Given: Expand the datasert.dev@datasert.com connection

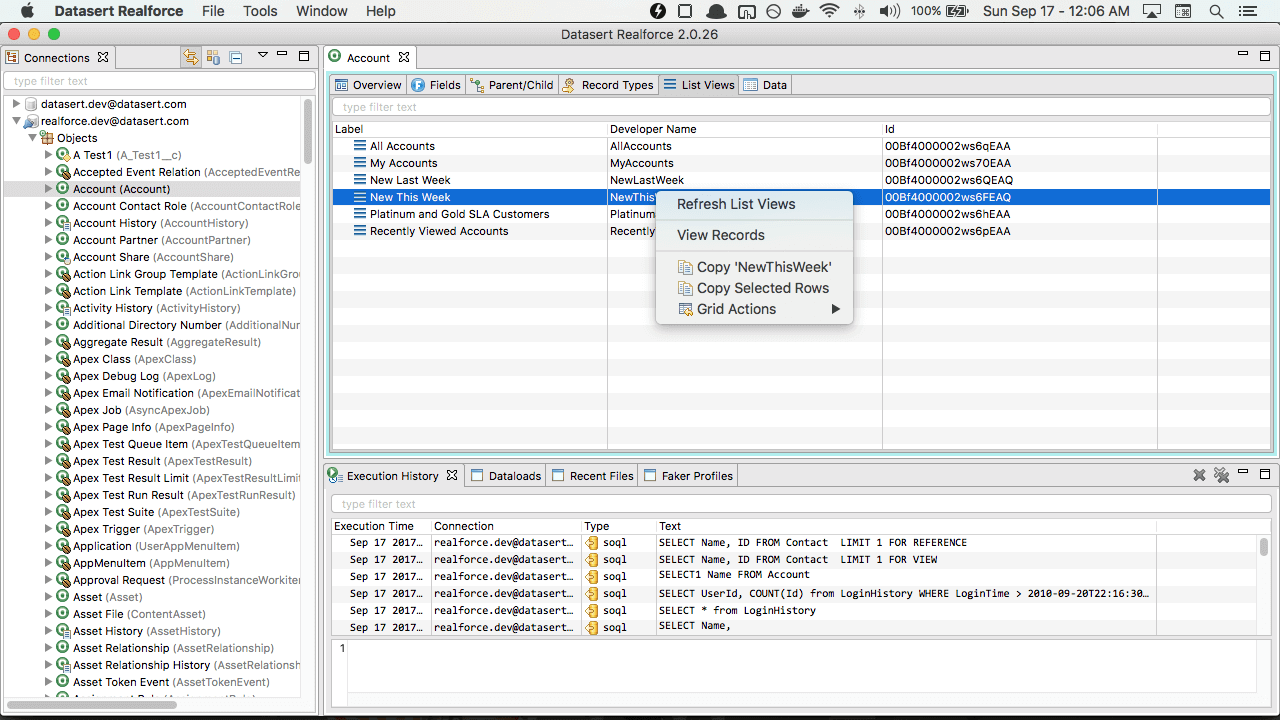Looking at the screenshot, I should (x=16, y=104).
